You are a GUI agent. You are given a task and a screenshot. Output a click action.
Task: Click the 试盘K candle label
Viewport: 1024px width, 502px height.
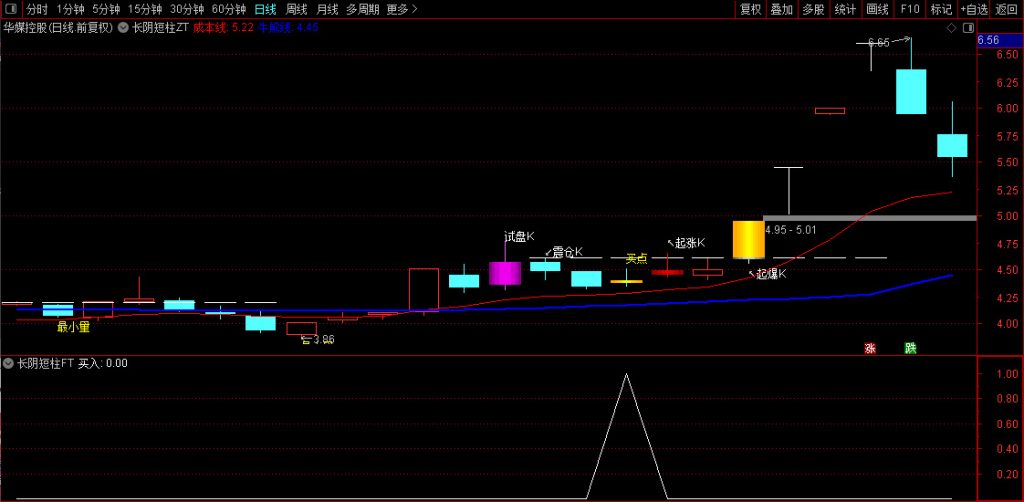(519, 237)
